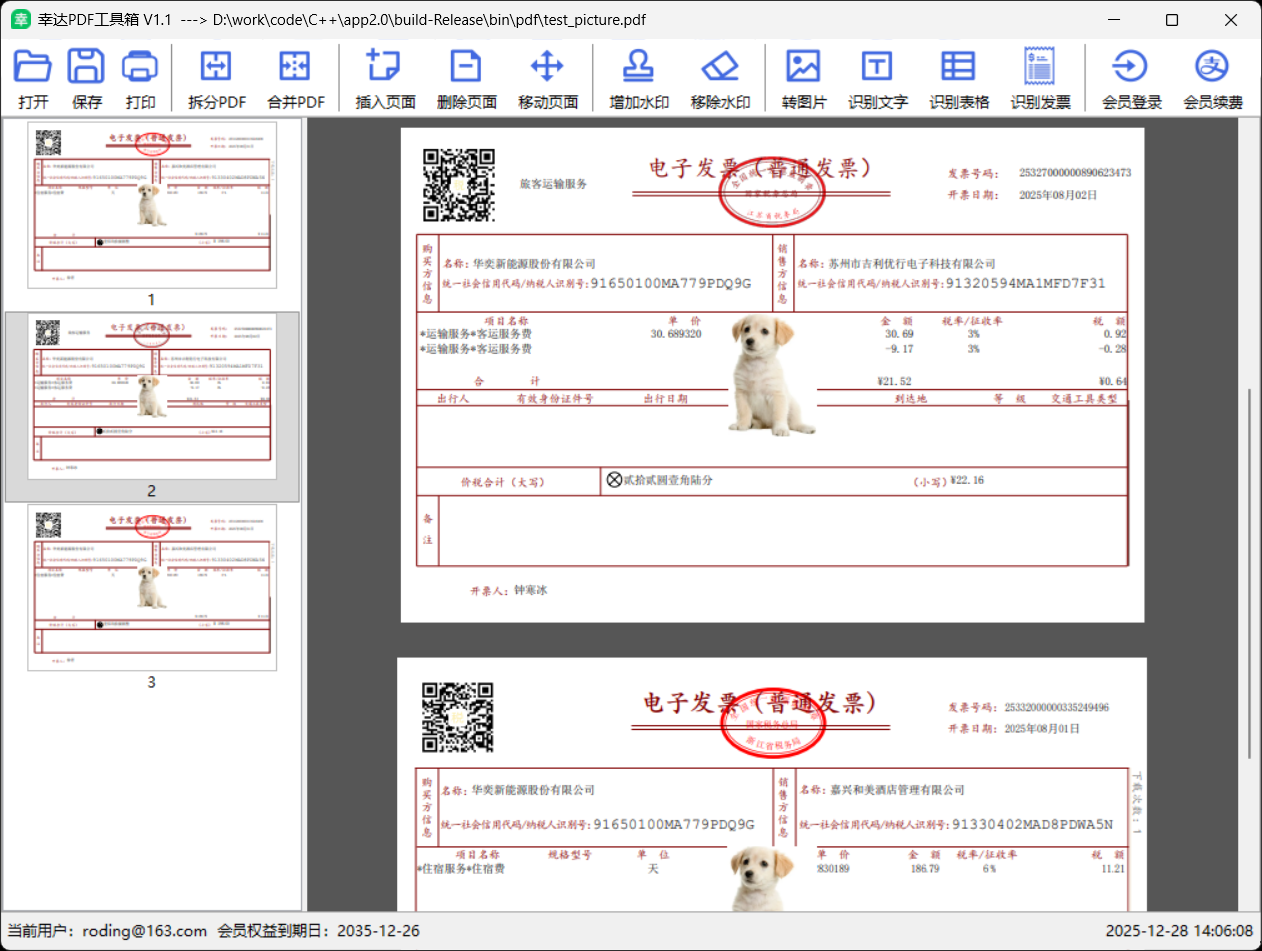Viewport: 1262px width, 951px height.
Task: Select the Split PDF (拆分PDF) tool
Action: 217,67
